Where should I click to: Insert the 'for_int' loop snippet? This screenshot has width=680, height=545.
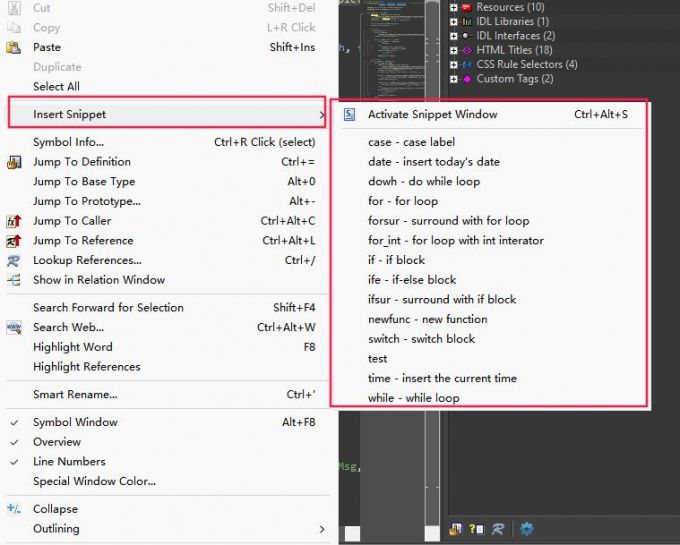tap(455, 240)
